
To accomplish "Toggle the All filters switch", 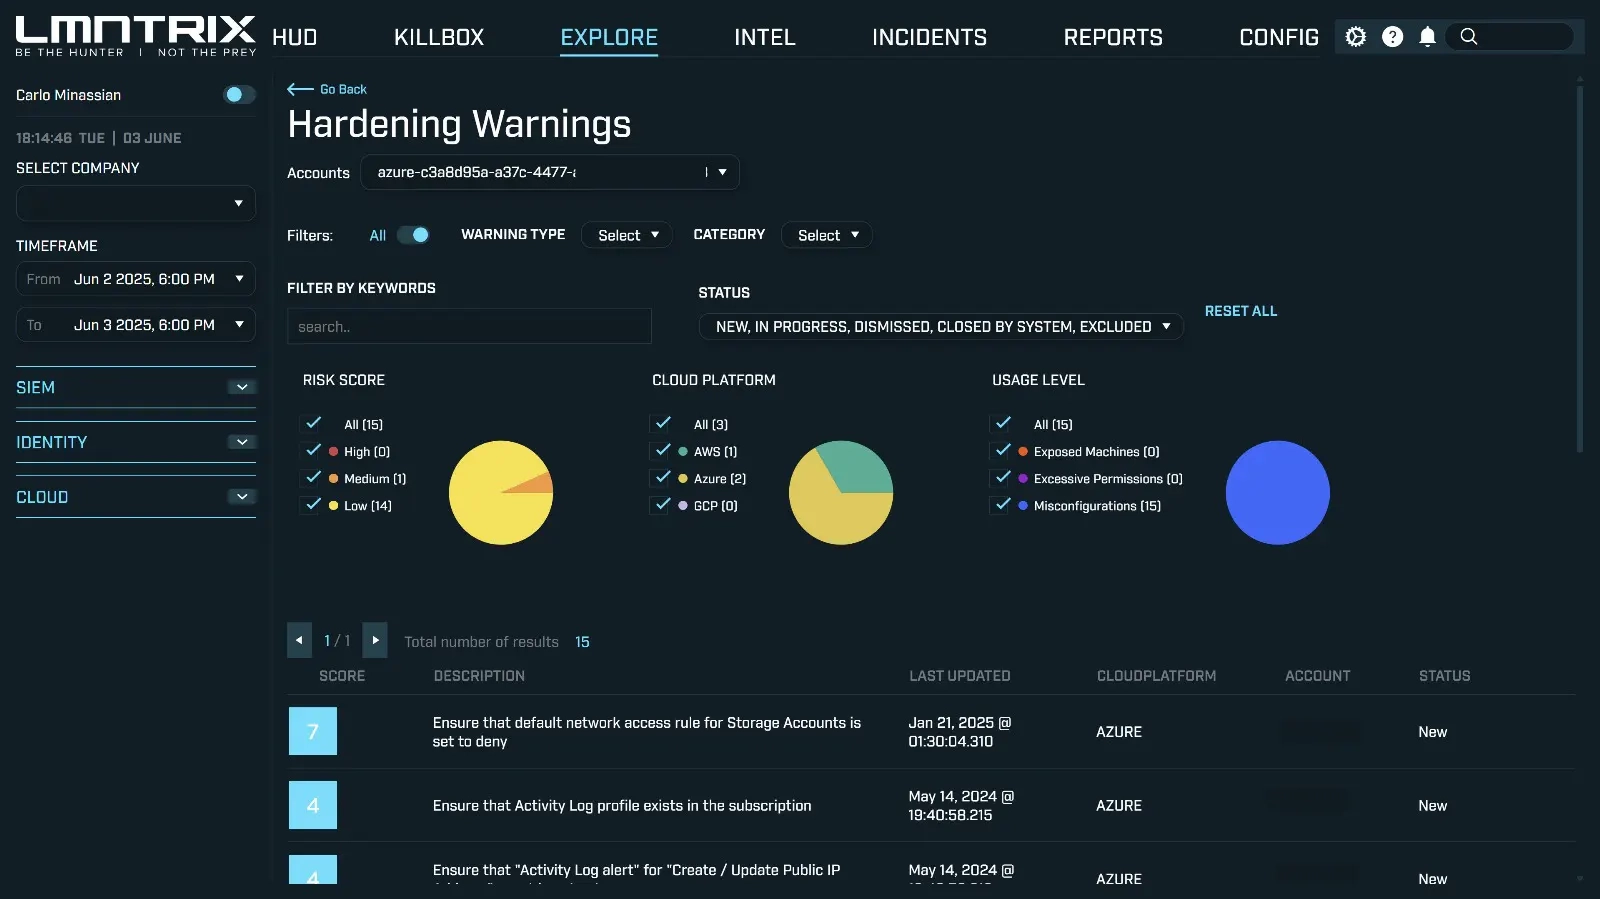I will click(413, 235).
